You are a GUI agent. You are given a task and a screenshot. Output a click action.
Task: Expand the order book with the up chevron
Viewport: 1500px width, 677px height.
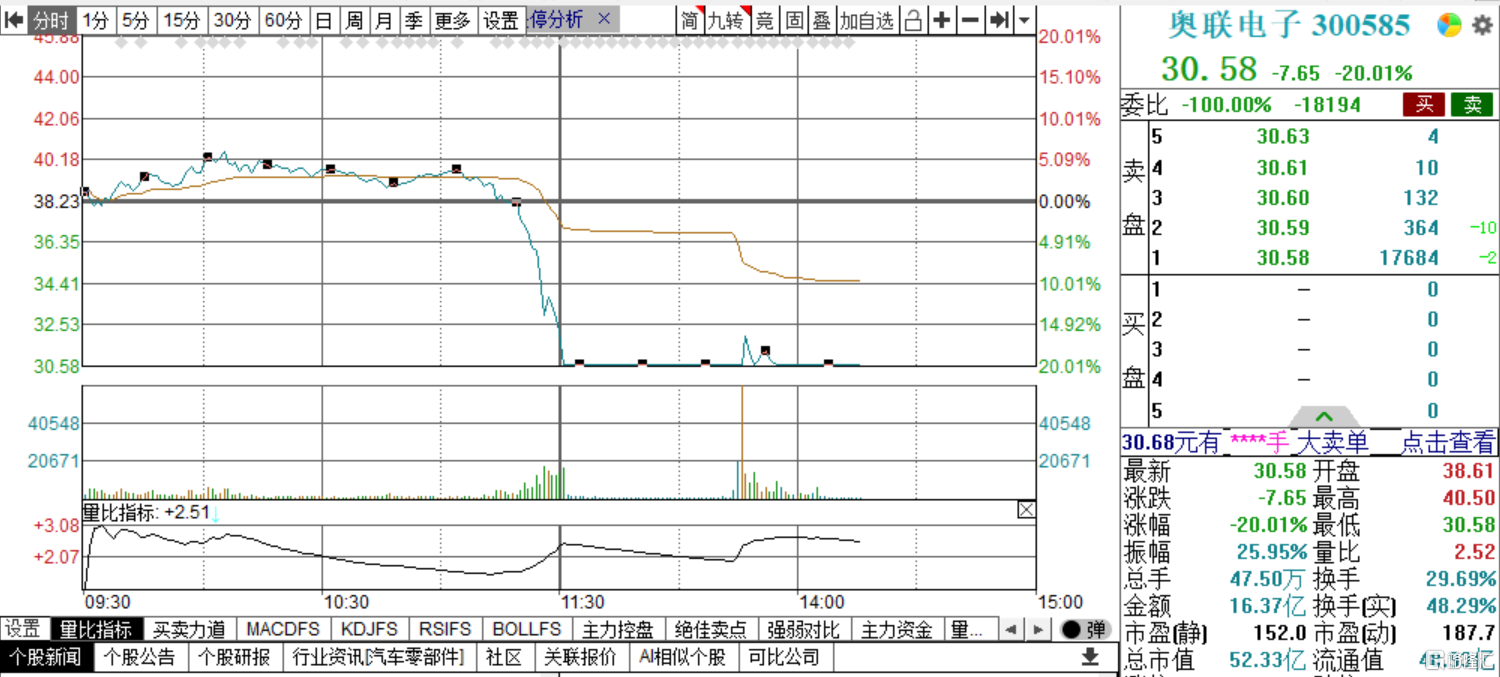point(1324,416)
